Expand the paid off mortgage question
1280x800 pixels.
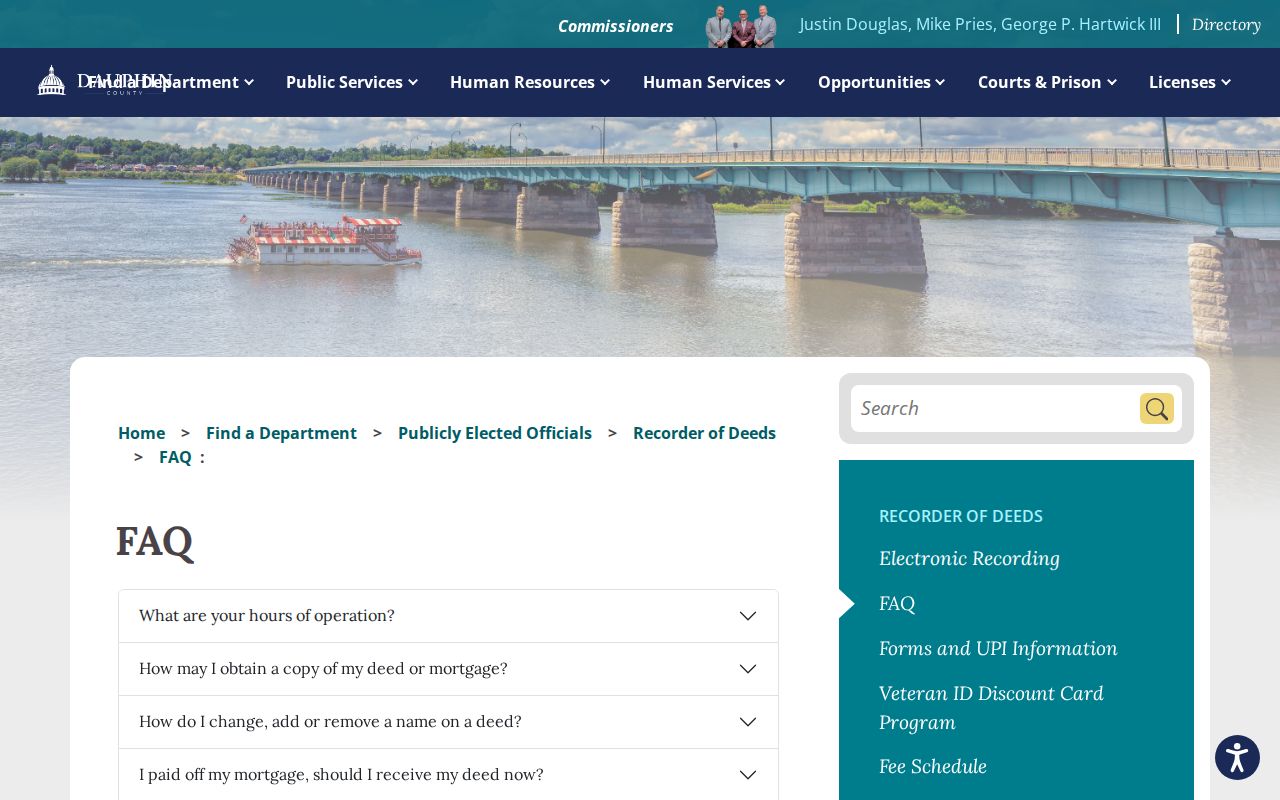click(448, 775)
